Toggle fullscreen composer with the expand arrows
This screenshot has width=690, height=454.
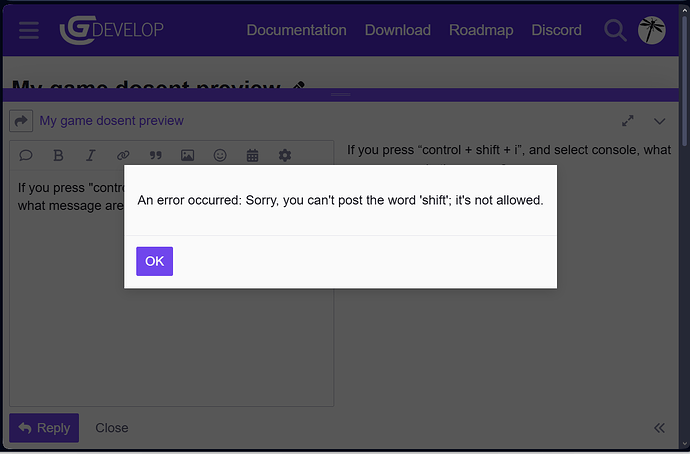pos(628,121)
